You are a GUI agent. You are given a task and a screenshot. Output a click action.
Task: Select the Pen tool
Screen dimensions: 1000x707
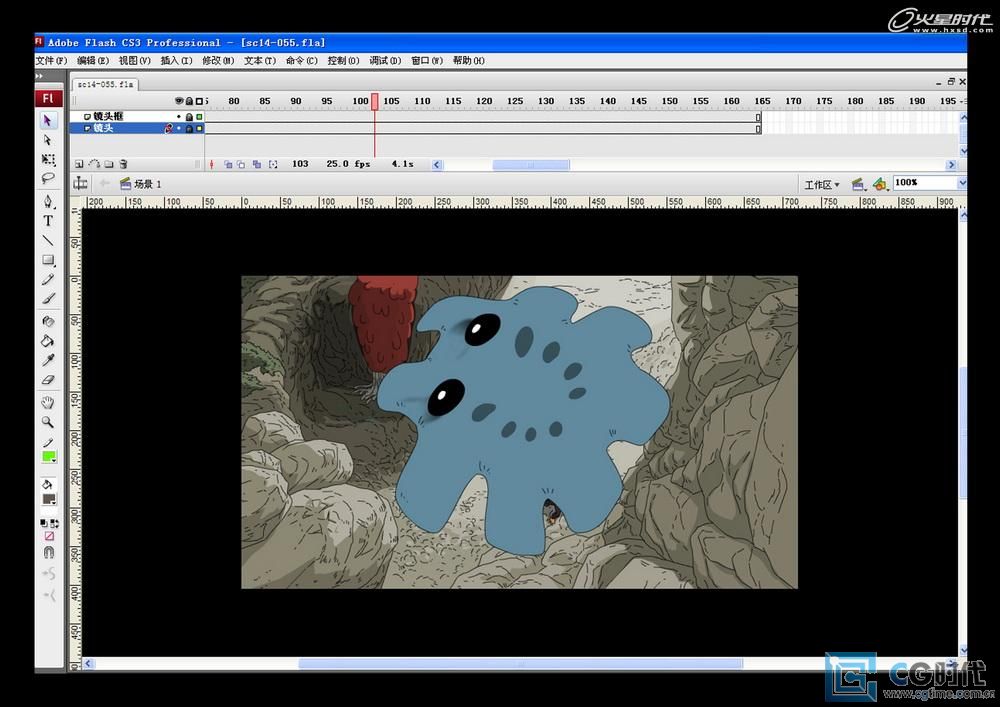coord(48,201)
